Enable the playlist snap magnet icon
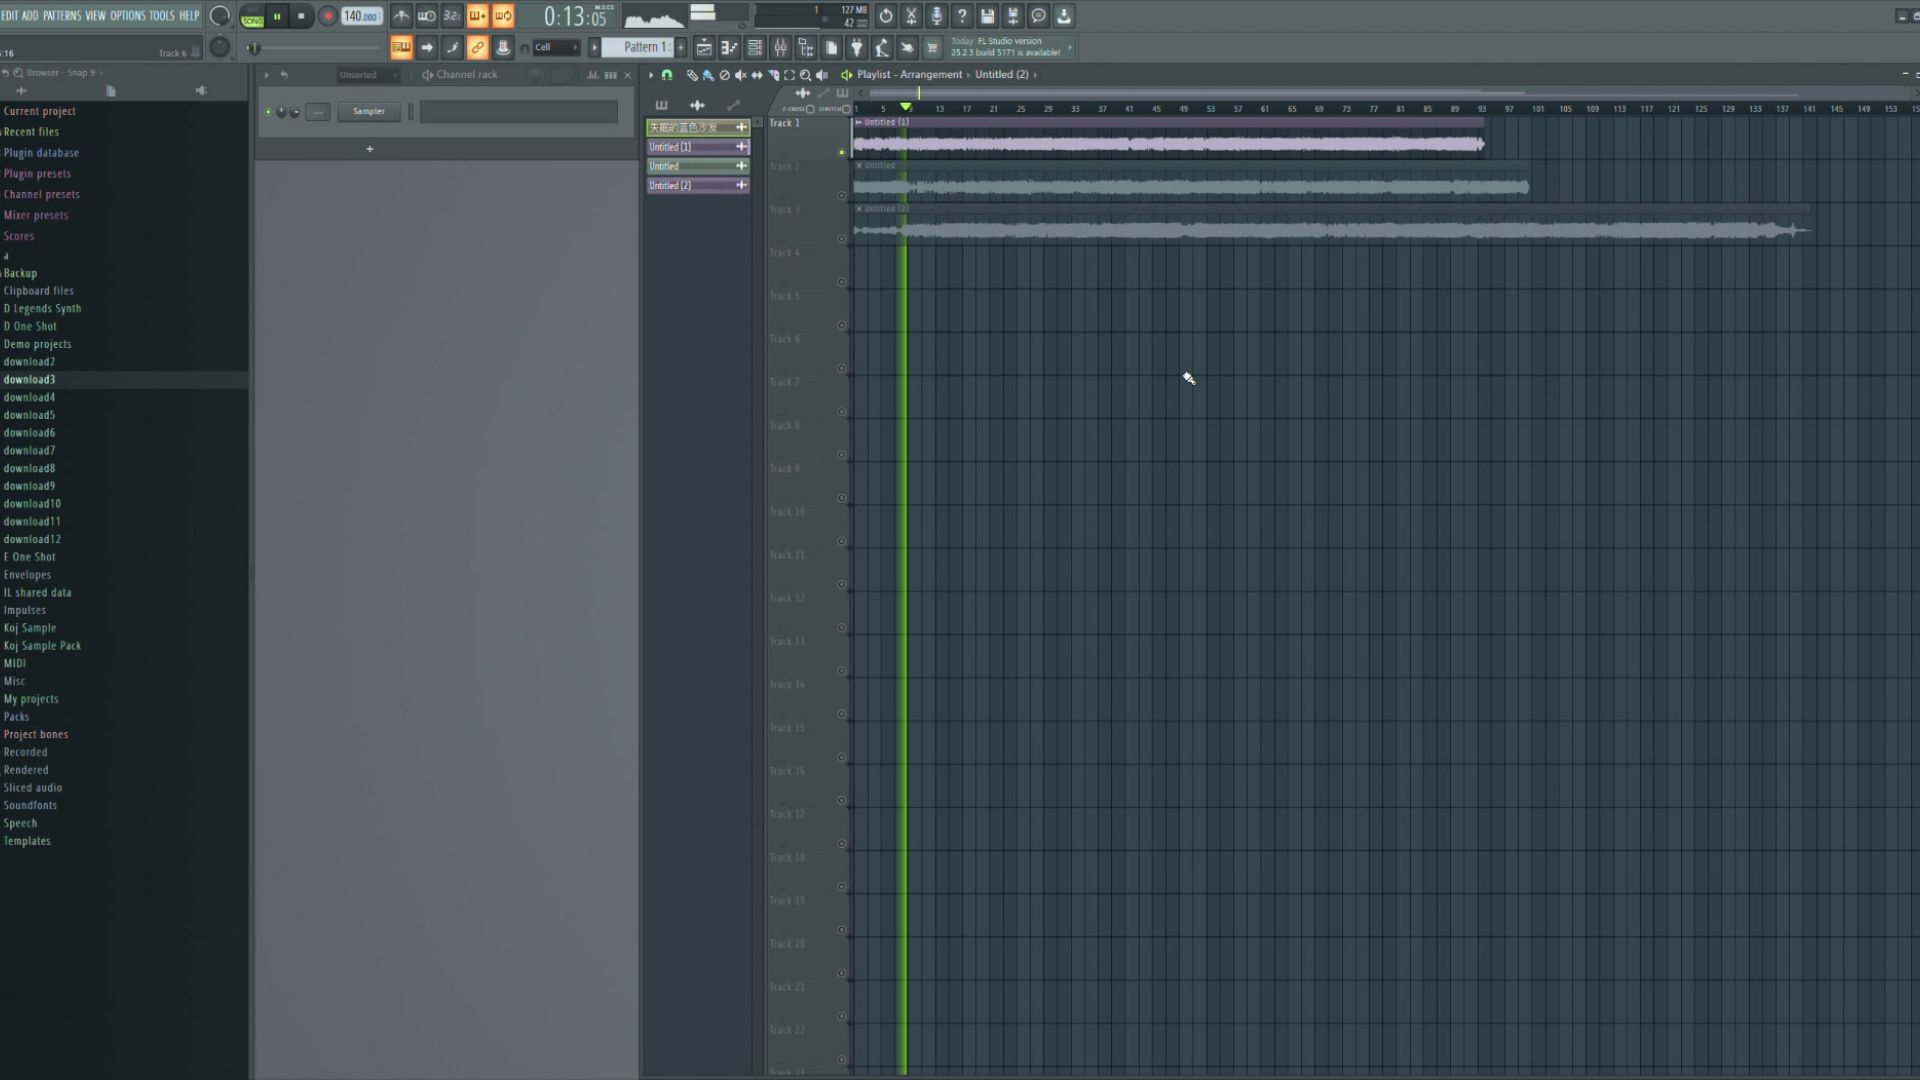The image size is (1920, 1080). click(667, 75)
